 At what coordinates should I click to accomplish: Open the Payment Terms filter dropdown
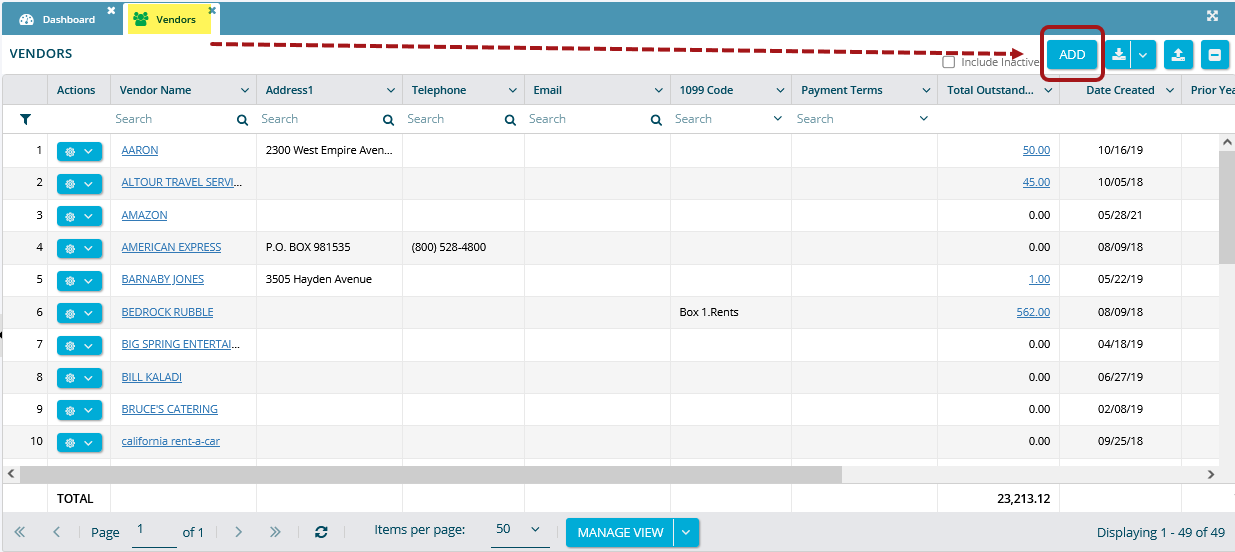click(923, 119)
